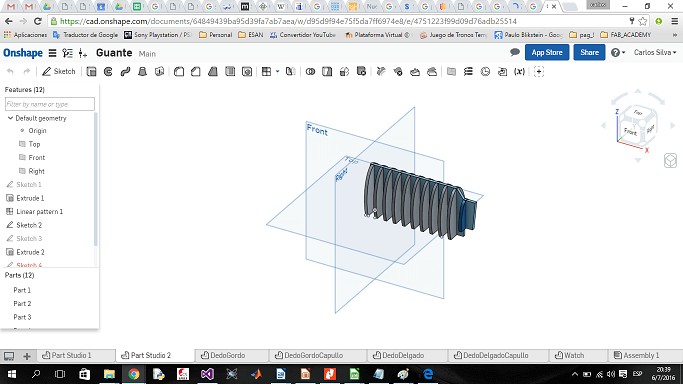Open the Carlos Silva account menu

click(655, 52)
